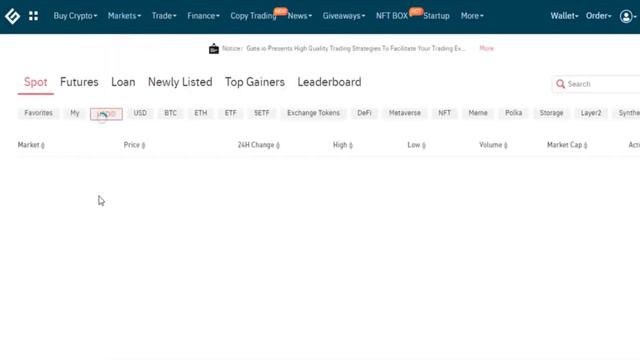640x360 pixels.
Task: Switch to the Top Gainers tab
Action: point(255,82)
